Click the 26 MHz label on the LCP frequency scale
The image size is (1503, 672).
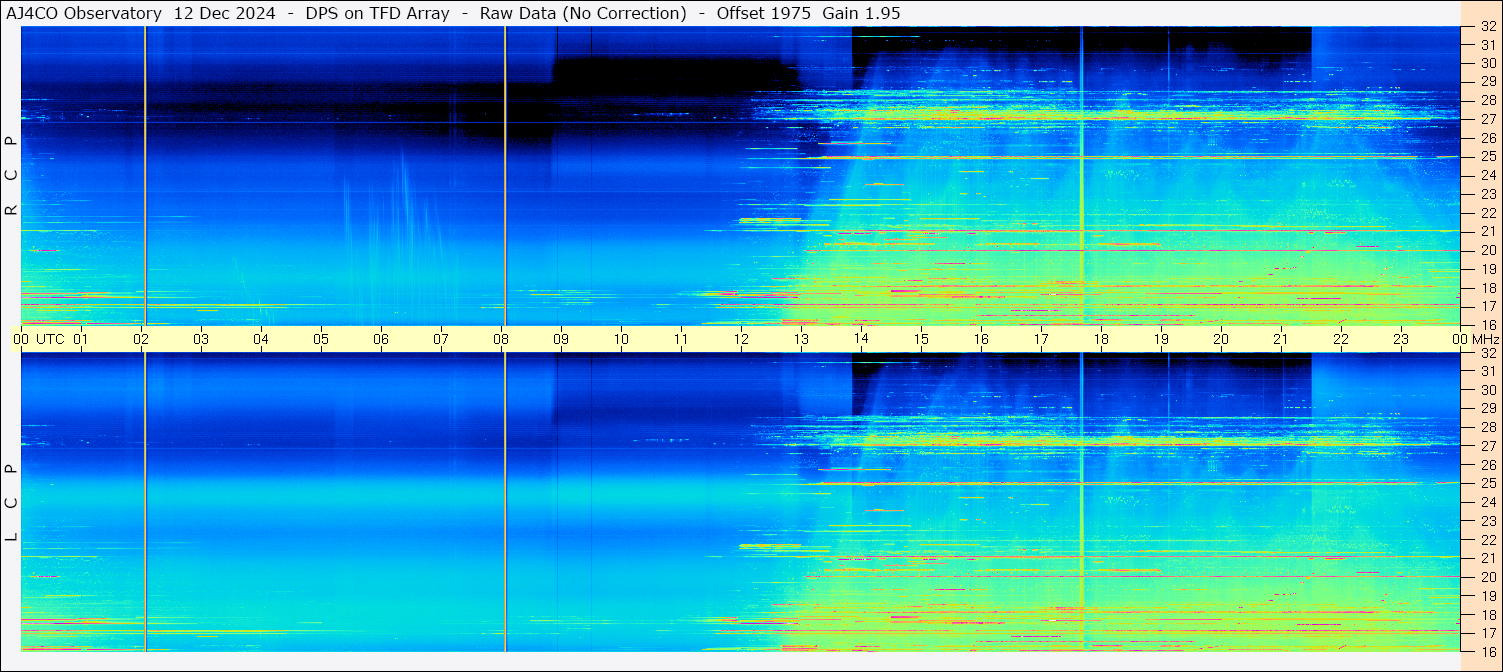(x=1488, y=465)
